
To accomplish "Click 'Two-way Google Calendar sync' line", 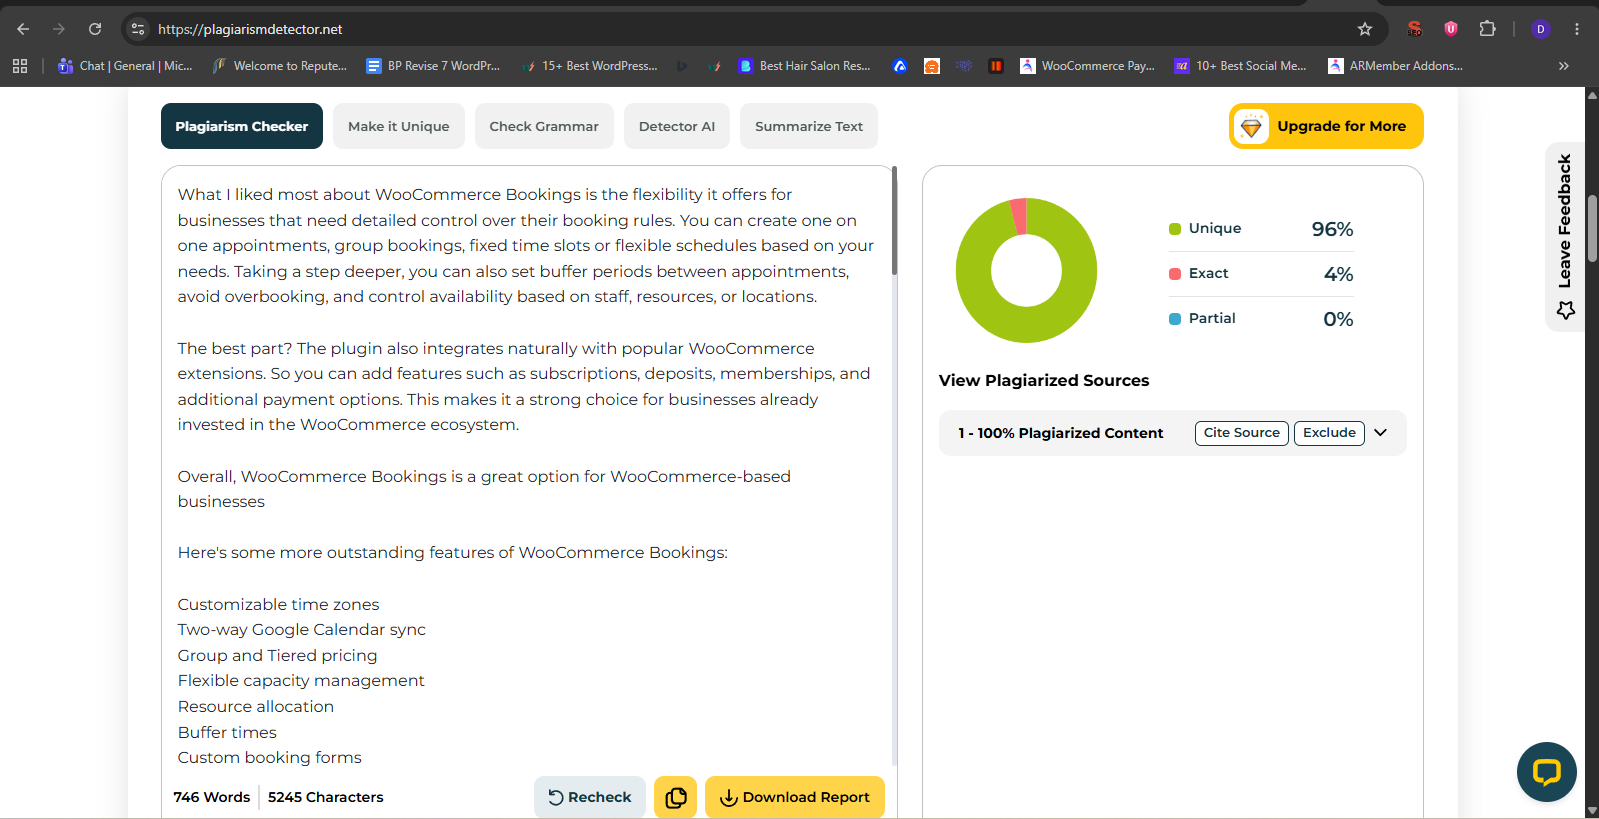I will coord(302,630).
